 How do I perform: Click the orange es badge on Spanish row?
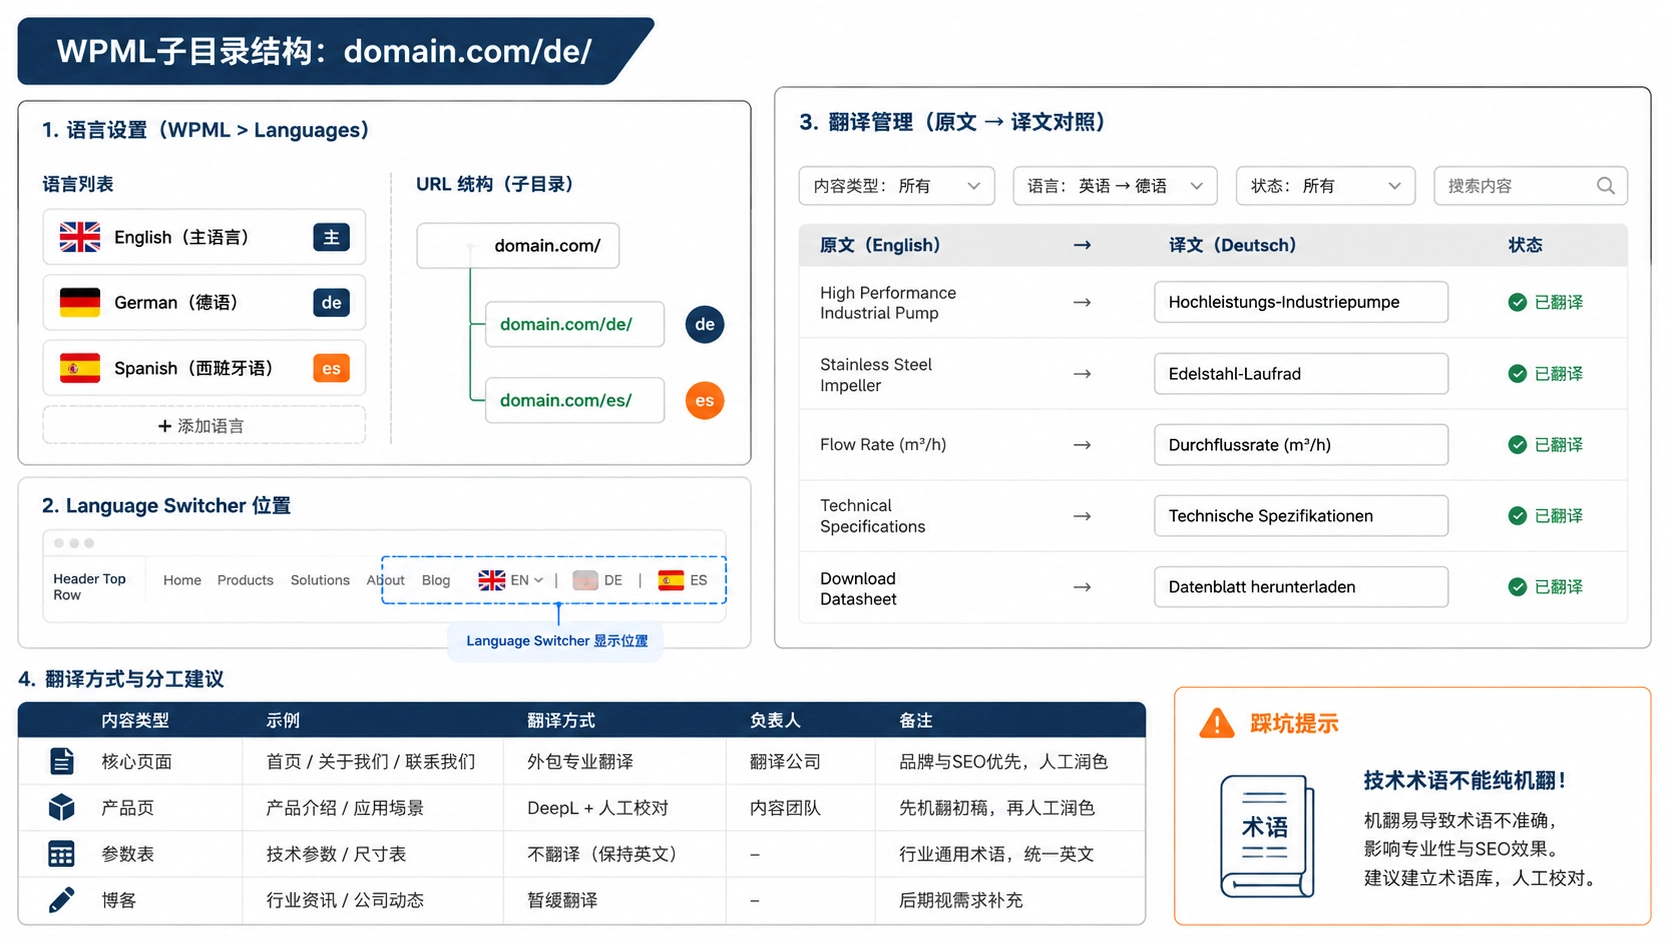(x=331, y=368)
